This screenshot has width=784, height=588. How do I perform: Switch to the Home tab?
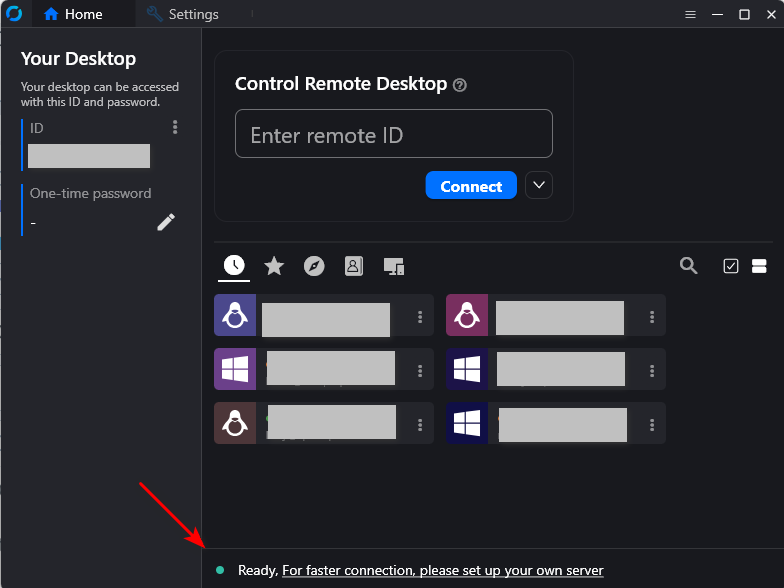pyautogui.click(x=73, y=14)
